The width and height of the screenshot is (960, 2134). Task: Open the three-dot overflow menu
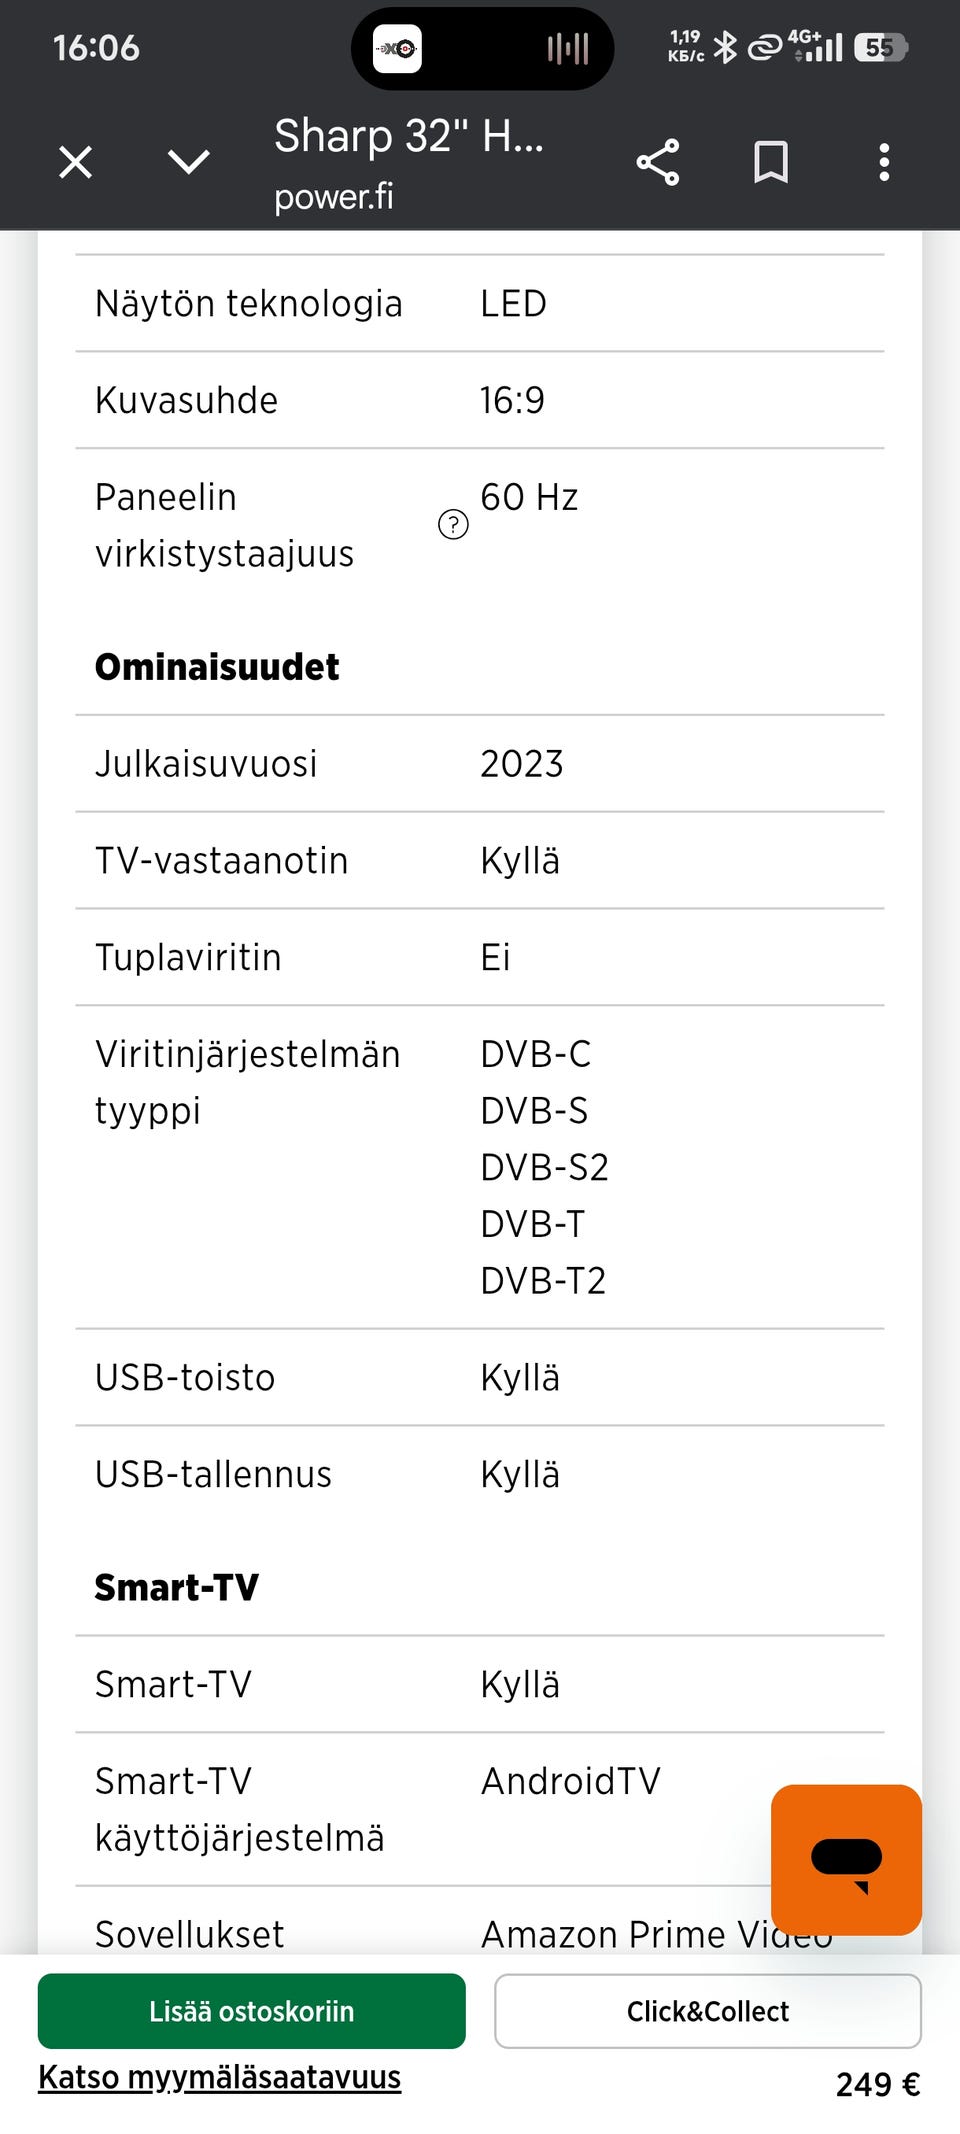point(884,162)
